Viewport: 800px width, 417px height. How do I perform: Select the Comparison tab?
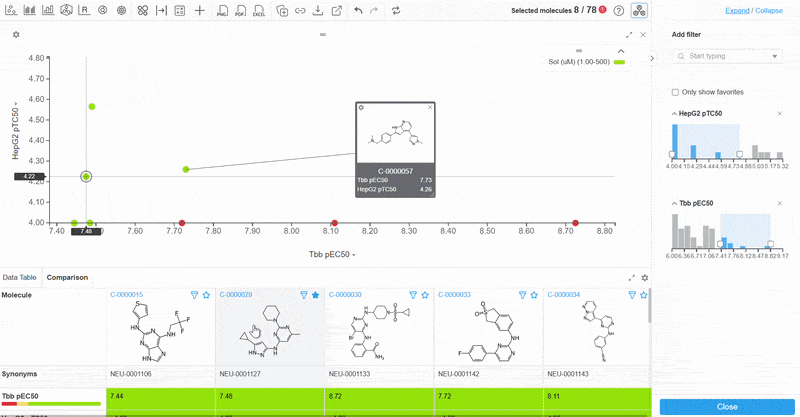tap(67, 277)
